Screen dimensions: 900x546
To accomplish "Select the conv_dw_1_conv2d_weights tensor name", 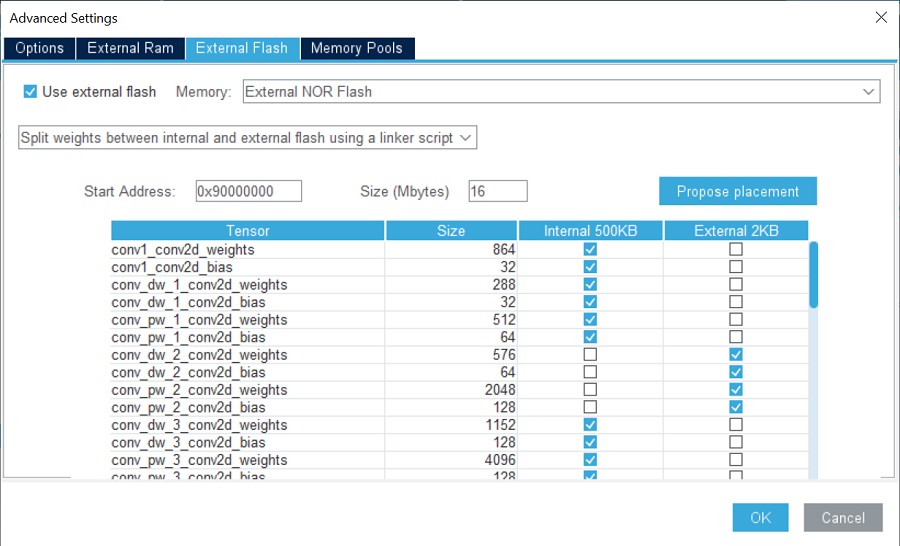I will pyautogui.click(x=199, y=285).
